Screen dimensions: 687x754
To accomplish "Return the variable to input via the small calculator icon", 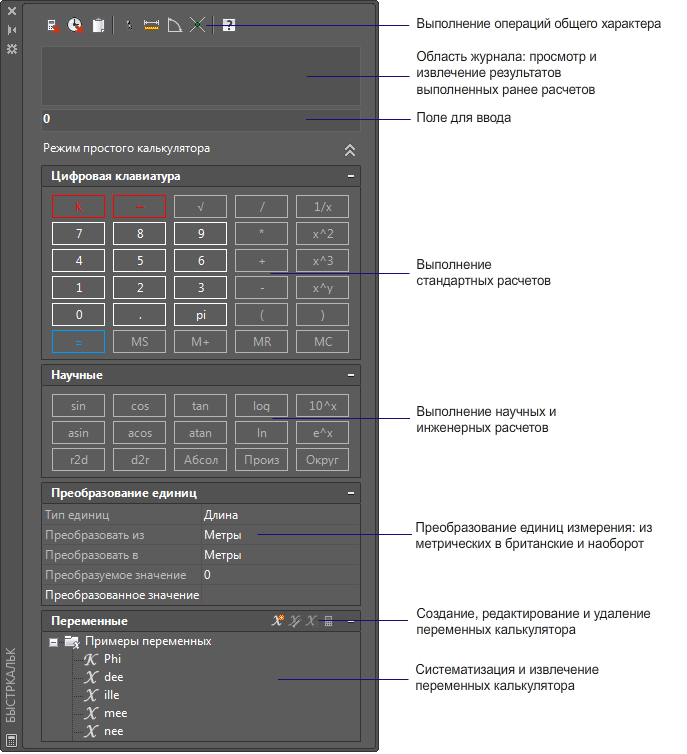I will [x=328, y=621].
